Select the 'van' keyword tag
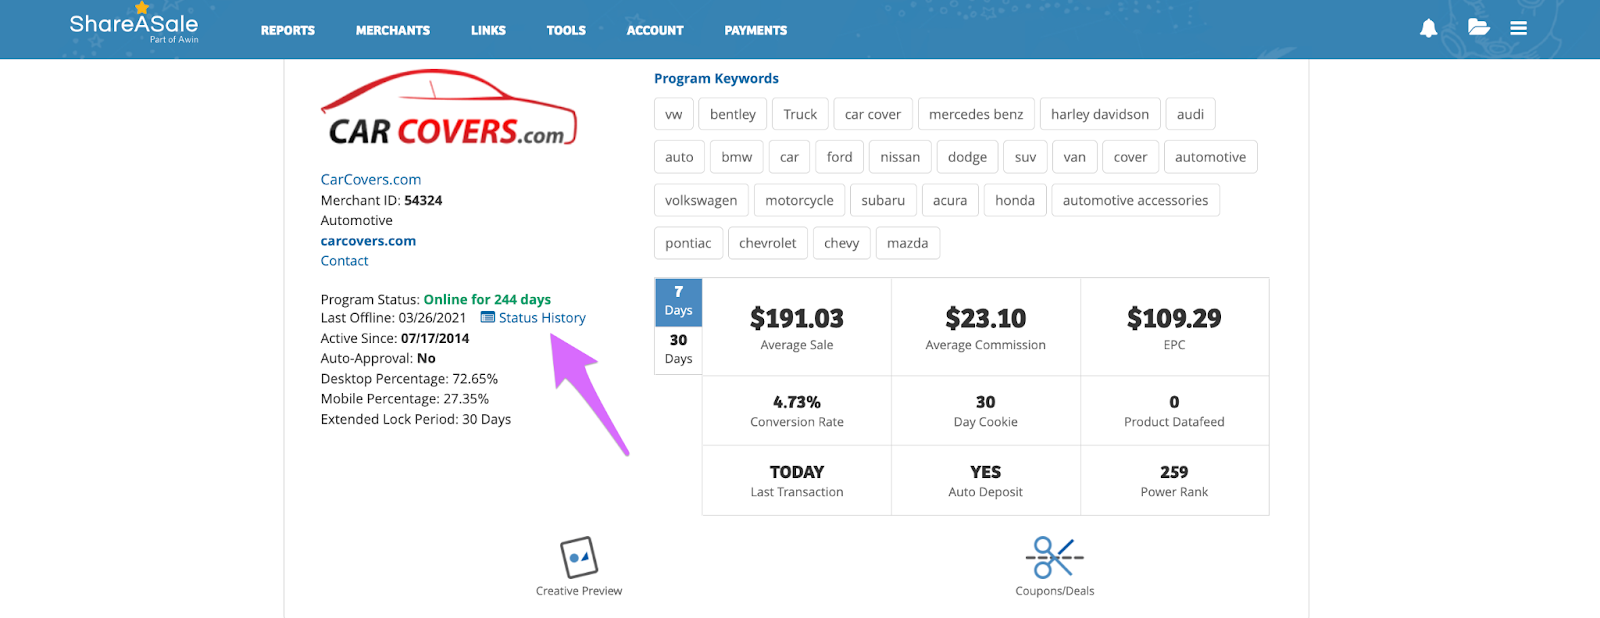 click(x=1075, y=157)
